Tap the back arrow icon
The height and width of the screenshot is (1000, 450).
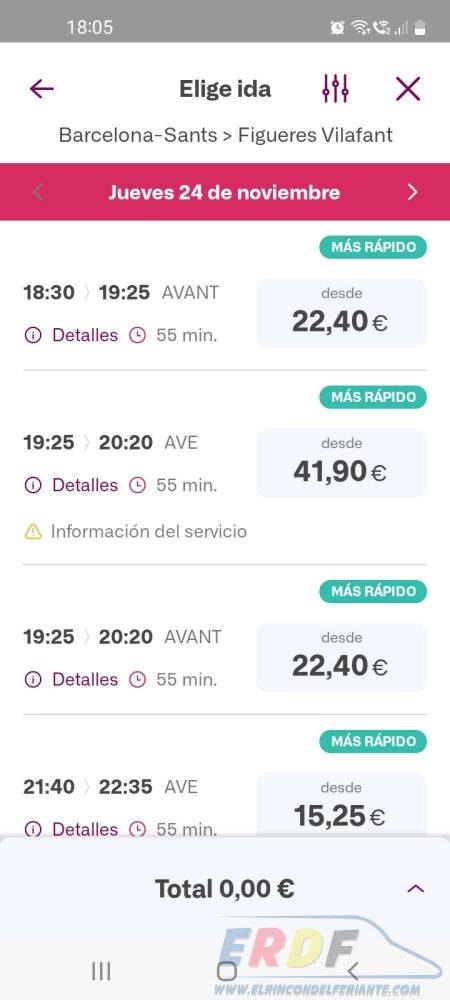41,89
